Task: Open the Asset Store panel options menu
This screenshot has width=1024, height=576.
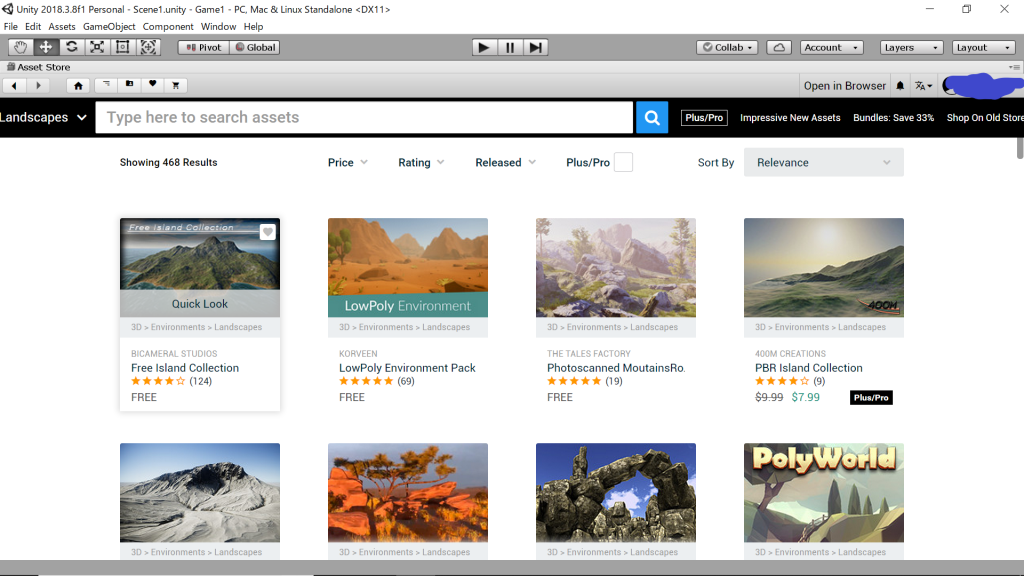Action: (x=1014, y=67)
